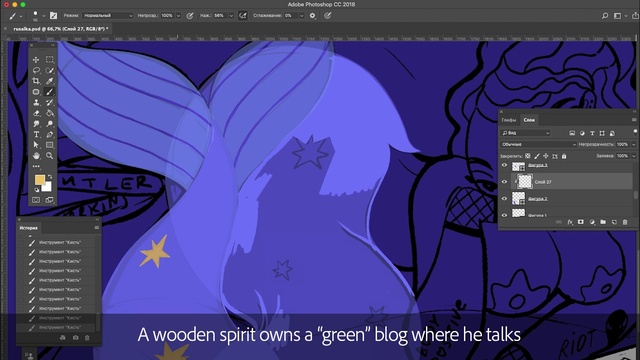640x360 pixels.
Task: Select the Слои tab
Action: pyautogui.click(x=529, y=120)
